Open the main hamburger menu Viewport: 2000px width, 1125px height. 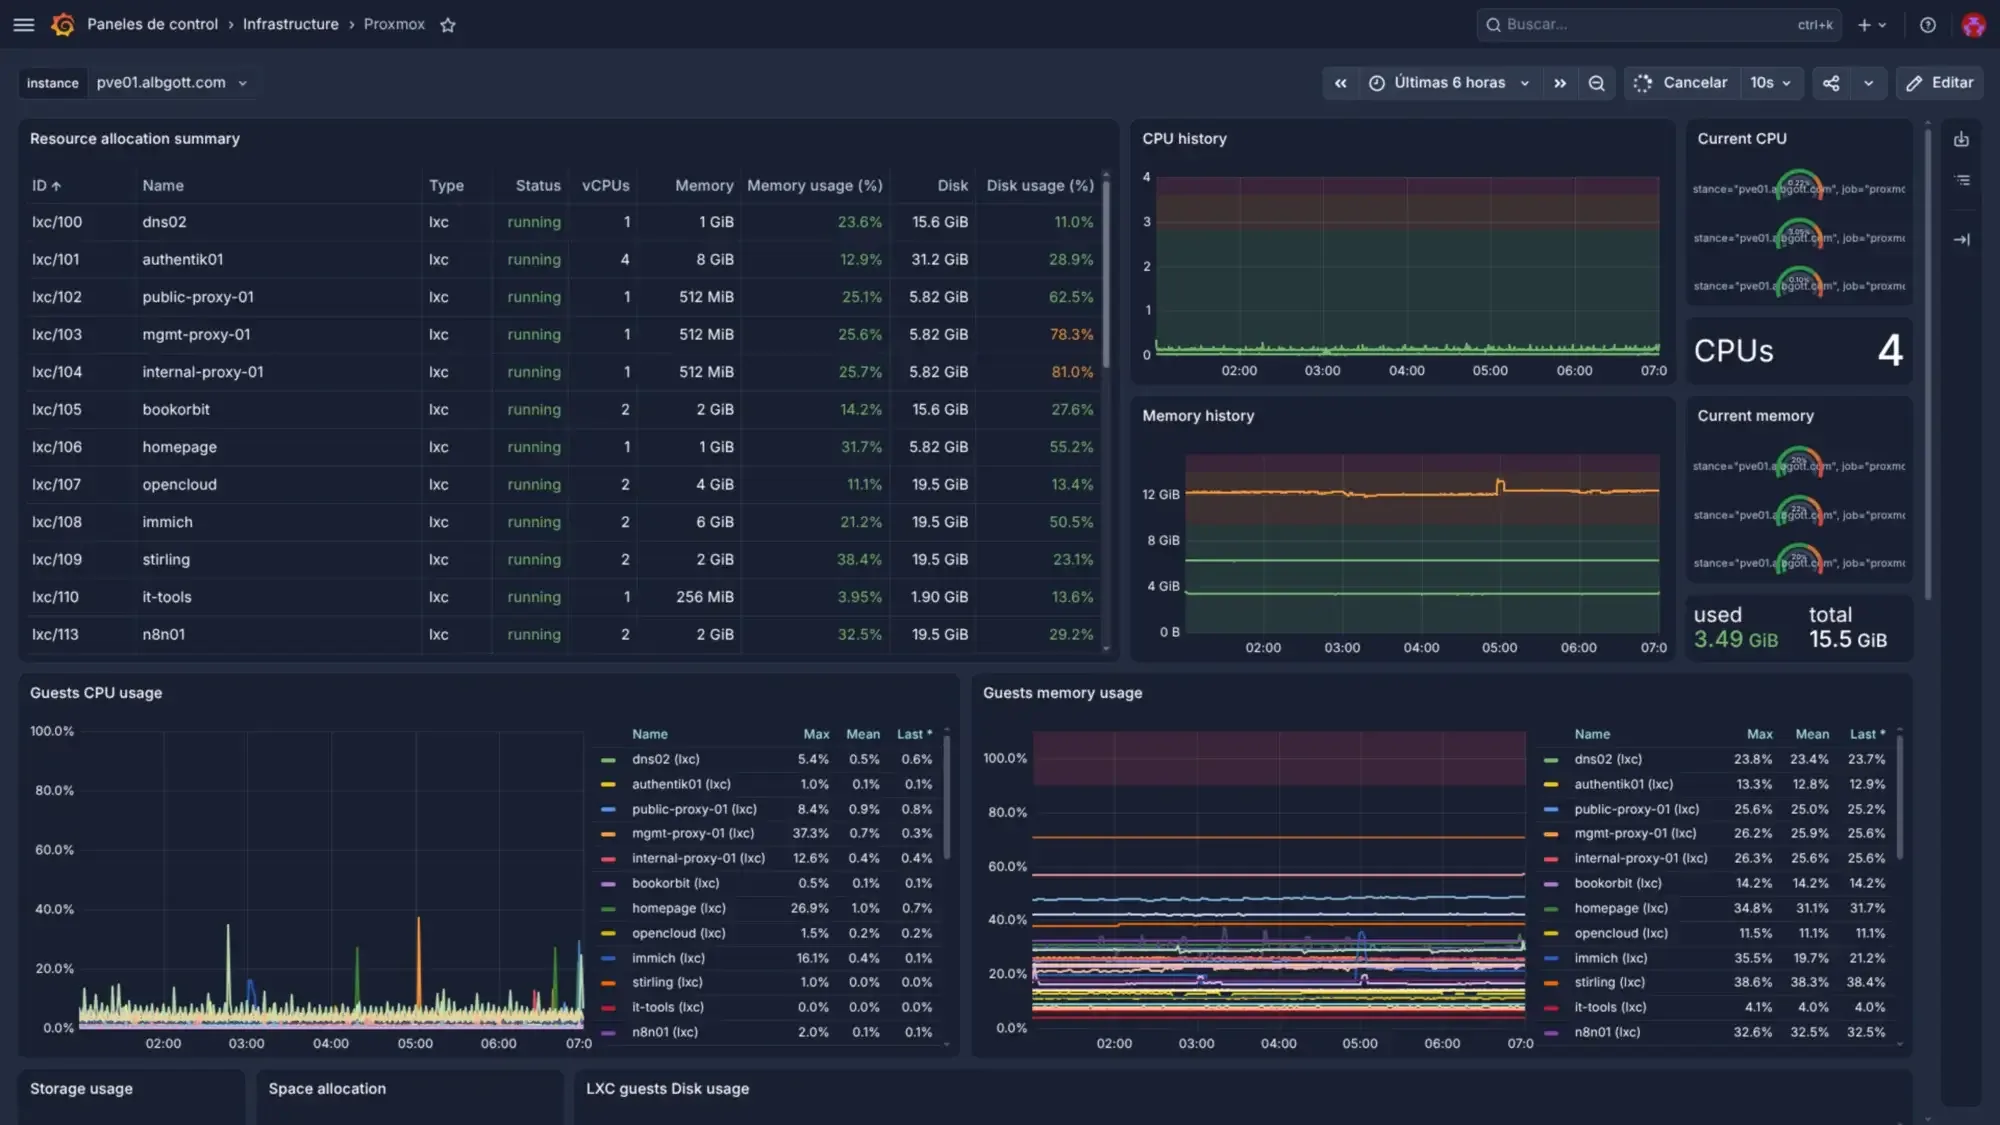click(x=24, y=25)
